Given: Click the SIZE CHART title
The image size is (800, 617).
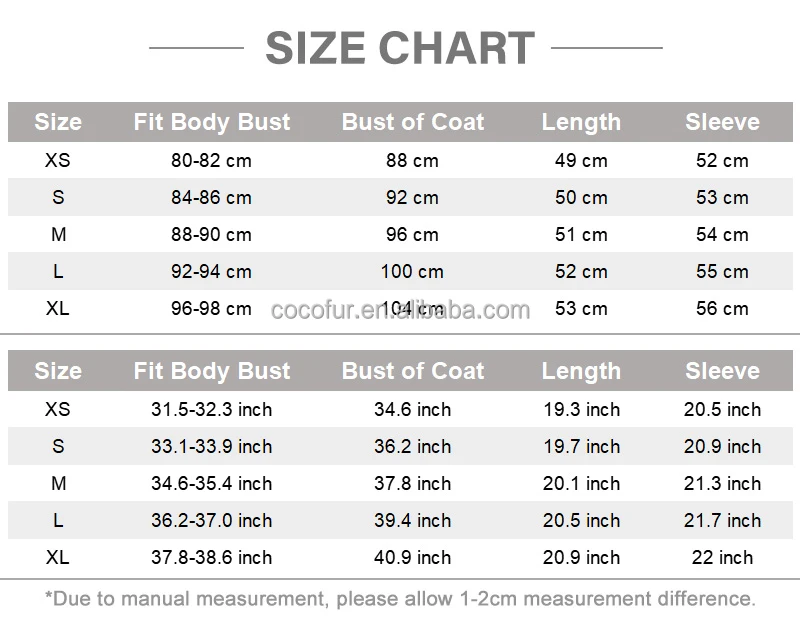Looking at the screenshot, I should pos(400,48).
